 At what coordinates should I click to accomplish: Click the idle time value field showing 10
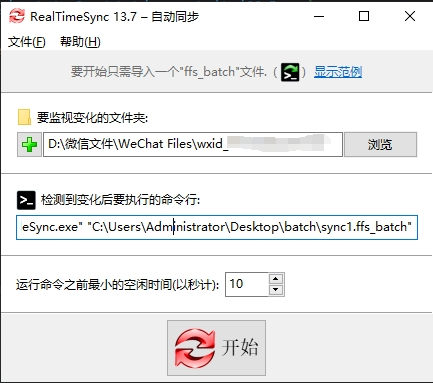point(247,284)
